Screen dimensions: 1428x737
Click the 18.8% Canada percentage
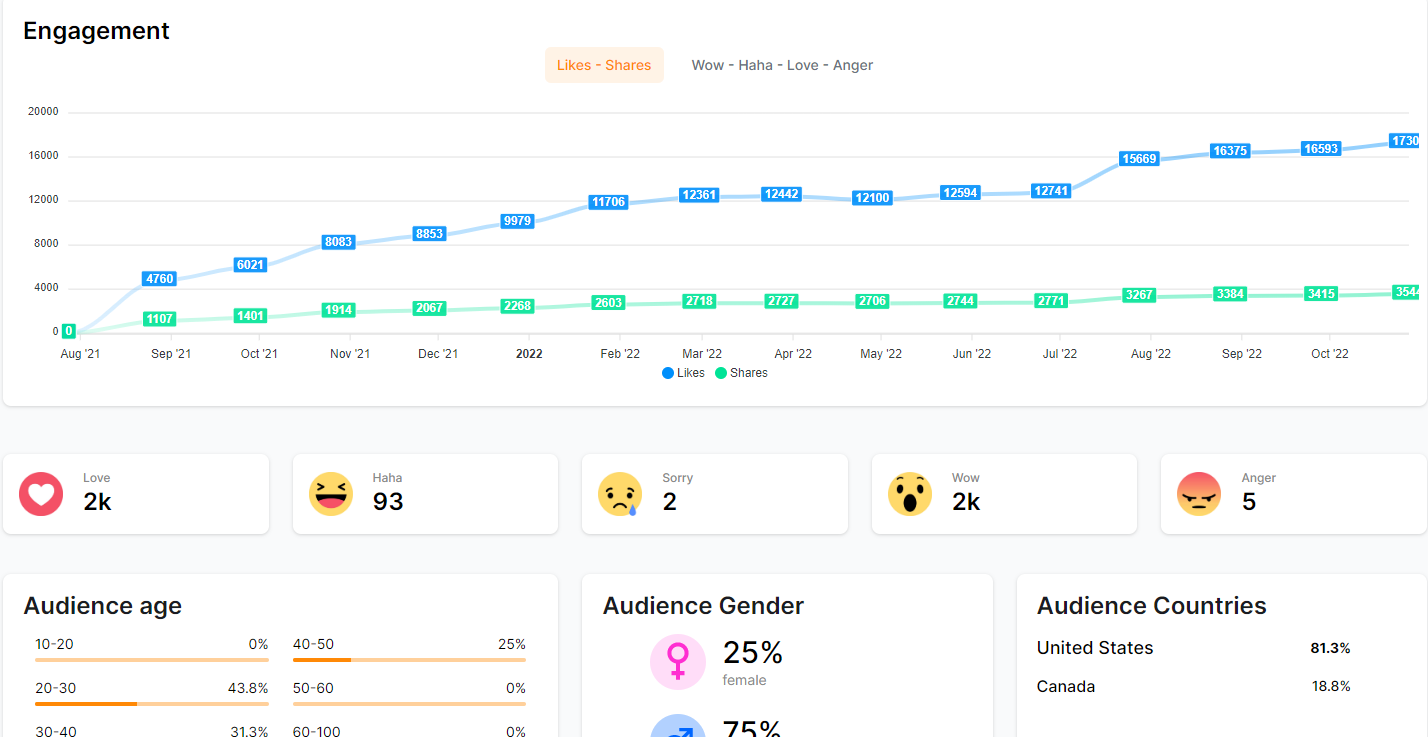click(x=1331, y=686)
